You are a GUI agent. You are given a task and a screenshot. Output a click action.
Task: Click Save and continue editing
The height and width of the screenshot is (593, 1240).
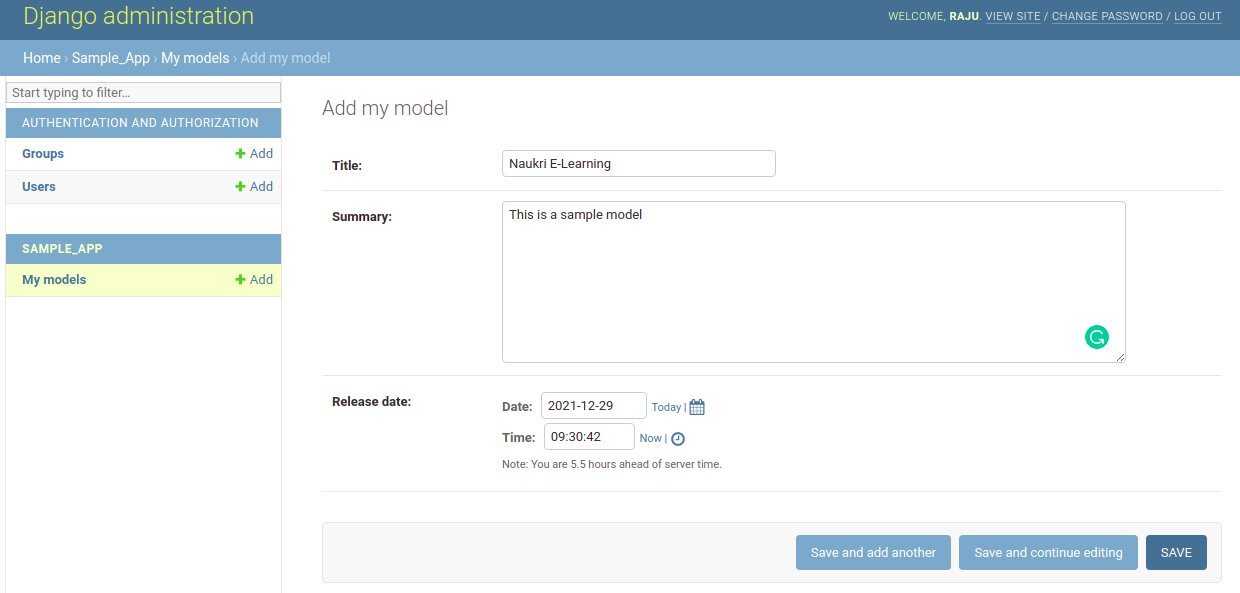[1048, 552]
